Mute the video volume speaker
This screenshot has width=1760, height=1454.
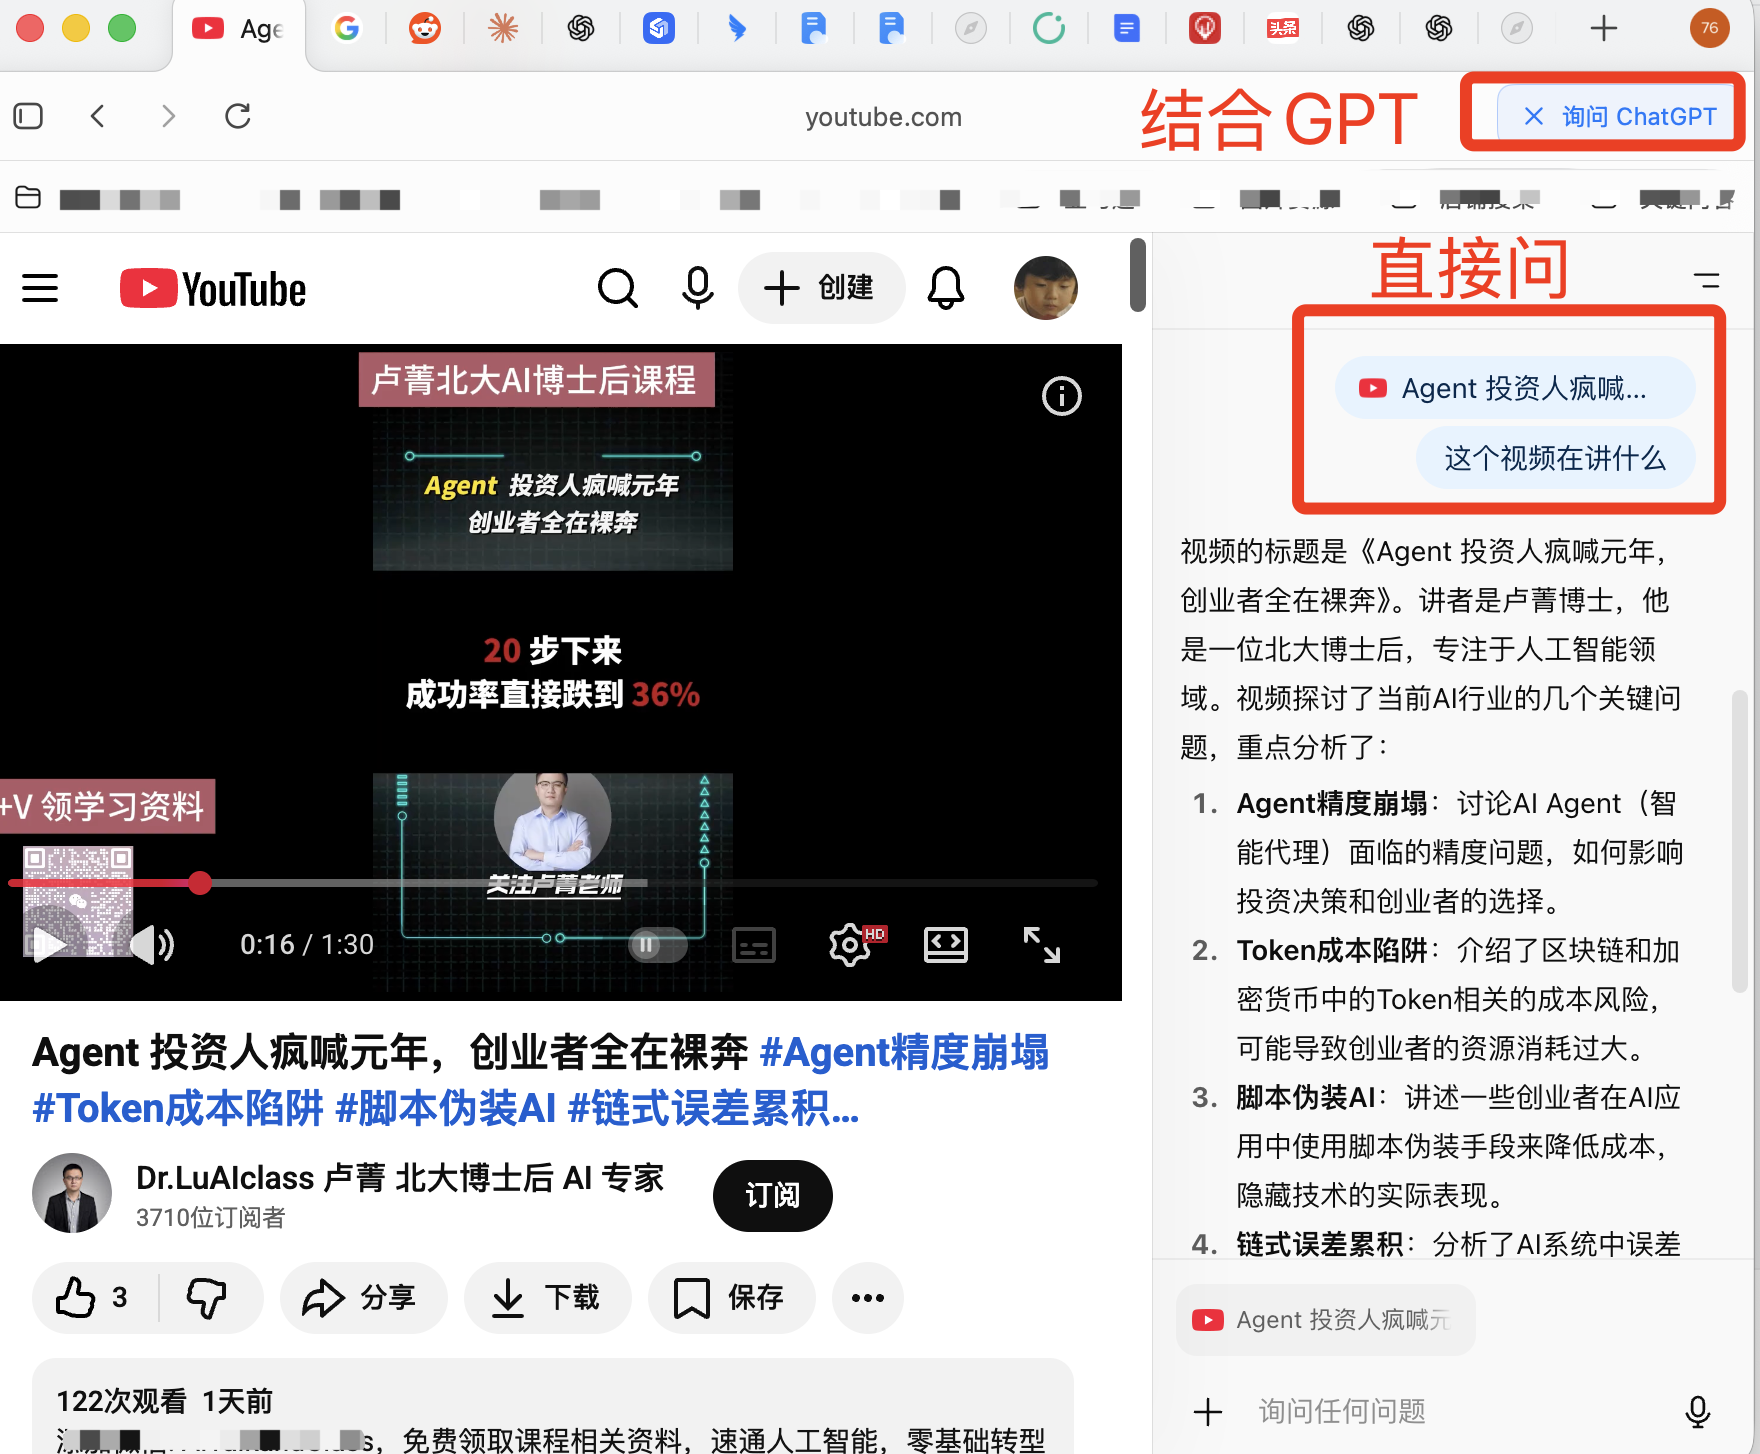pyautogui.click(x=153, y=945)
